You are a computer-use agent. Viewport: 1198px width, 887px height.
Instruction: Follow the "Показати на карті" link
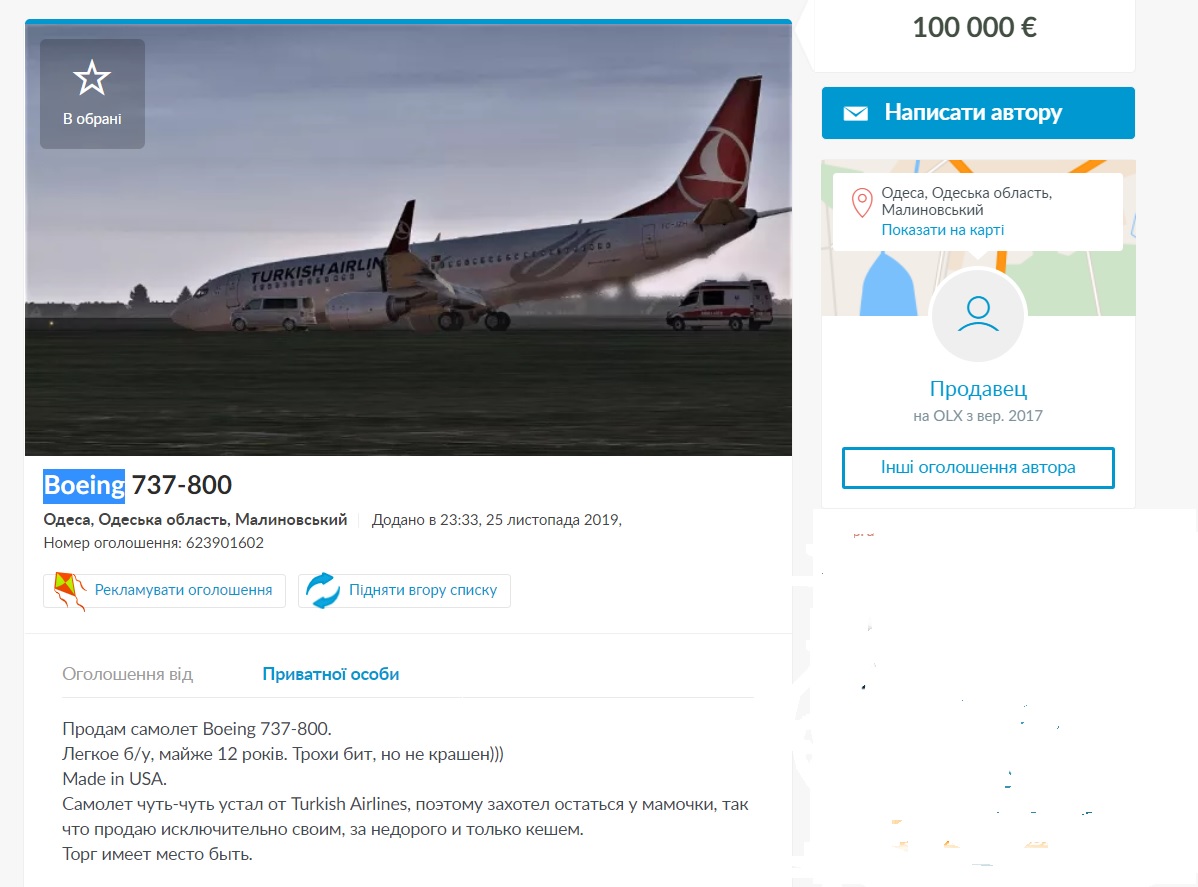[x=942, y=230]
